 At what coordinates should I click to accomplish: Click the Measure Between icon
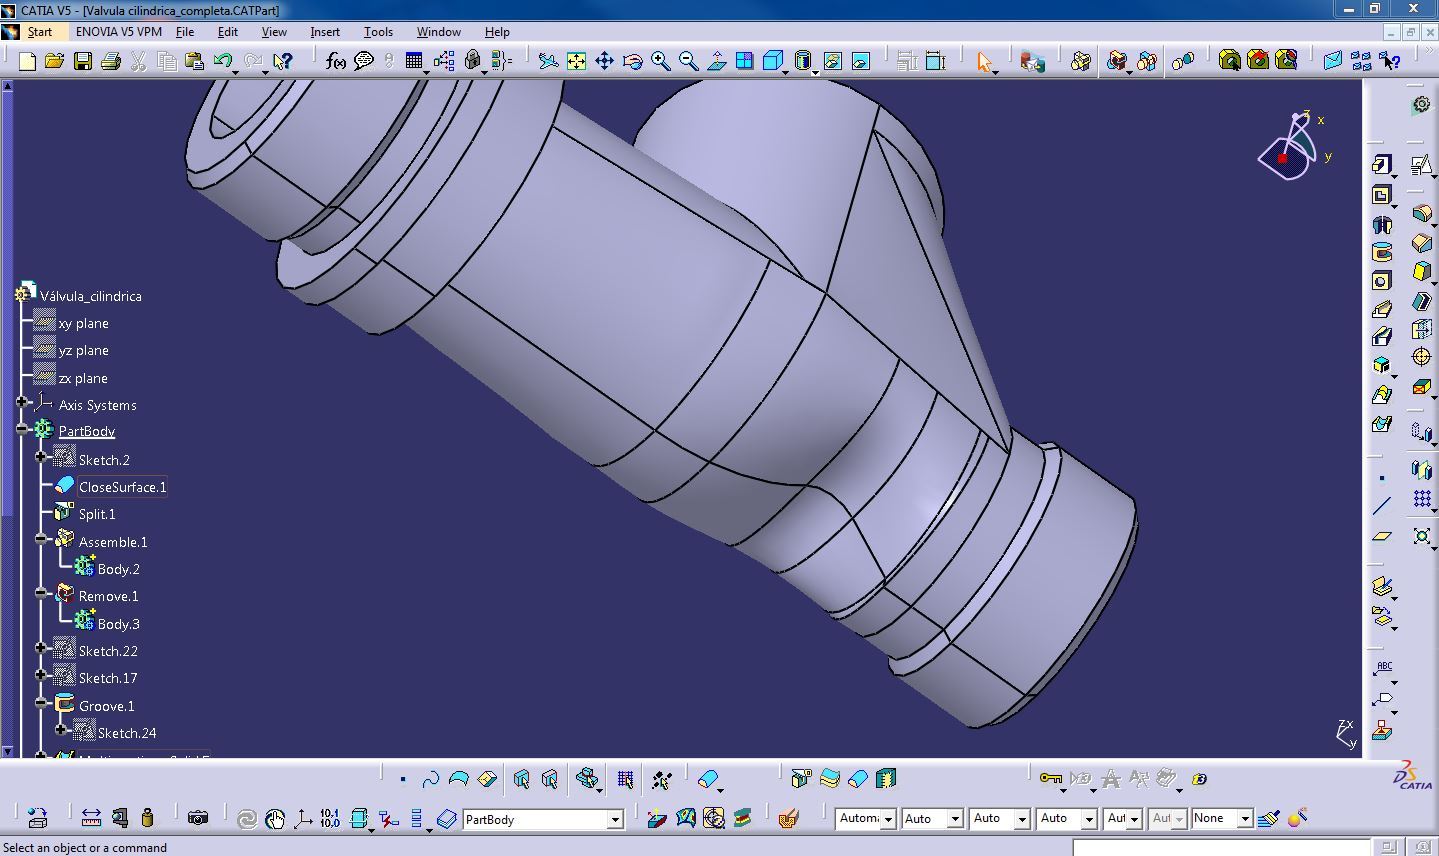(91, 818)
